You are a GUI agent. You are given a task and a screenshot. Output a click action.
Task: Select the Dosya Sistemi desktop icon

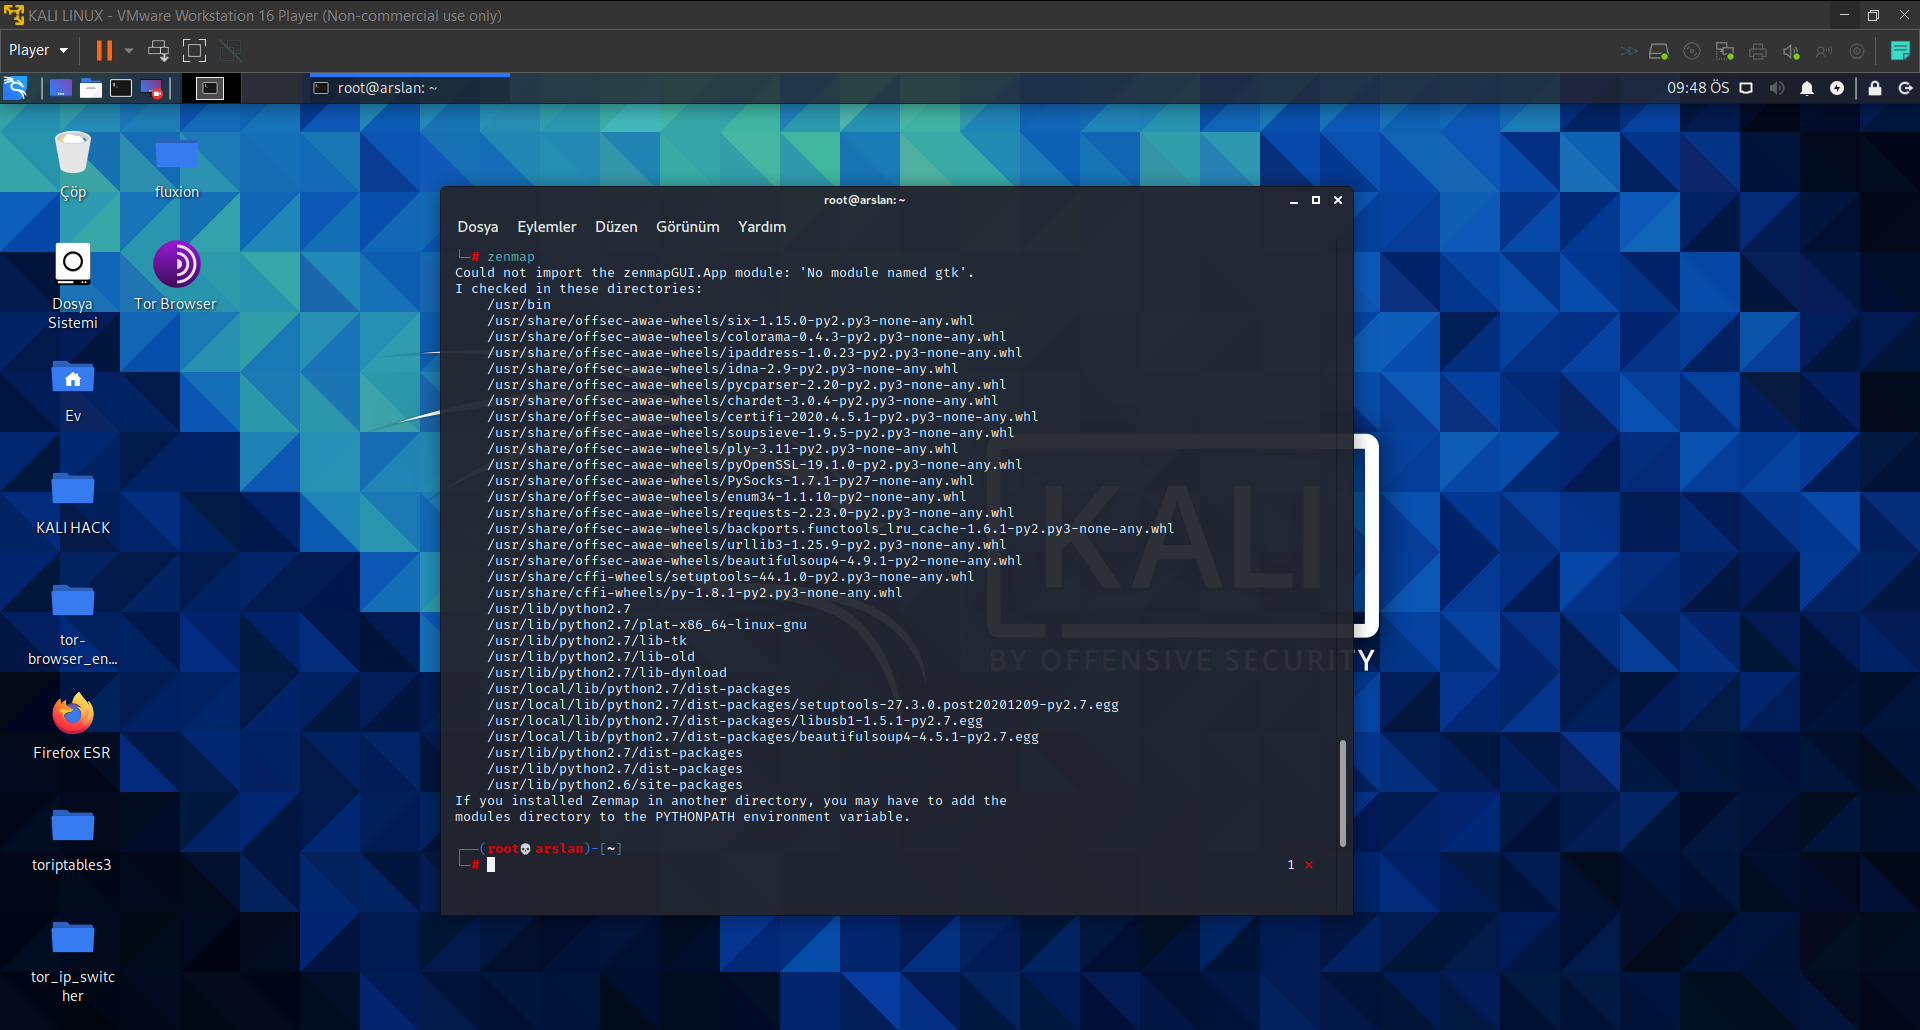(73, 287)
